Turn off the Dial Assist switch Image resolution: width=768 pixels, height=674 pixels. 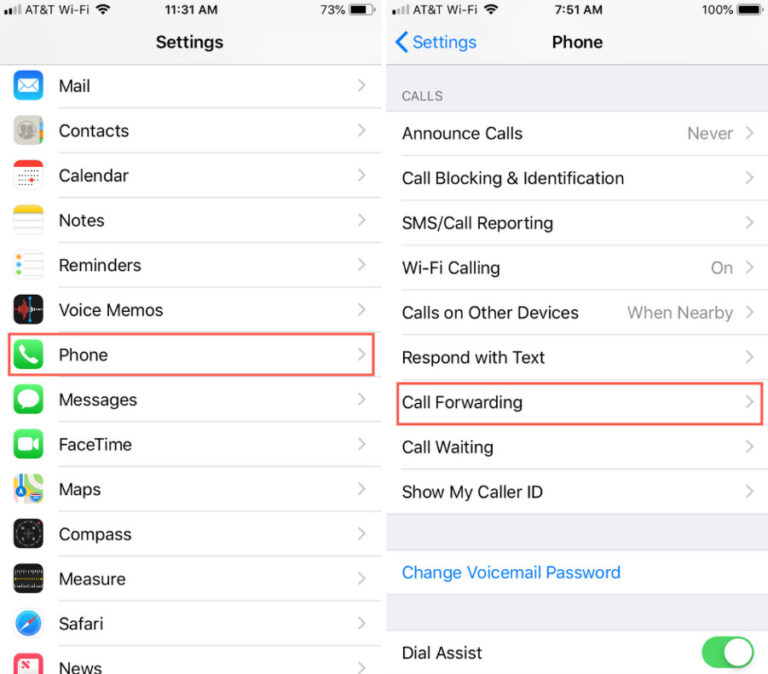coord(727,652)
